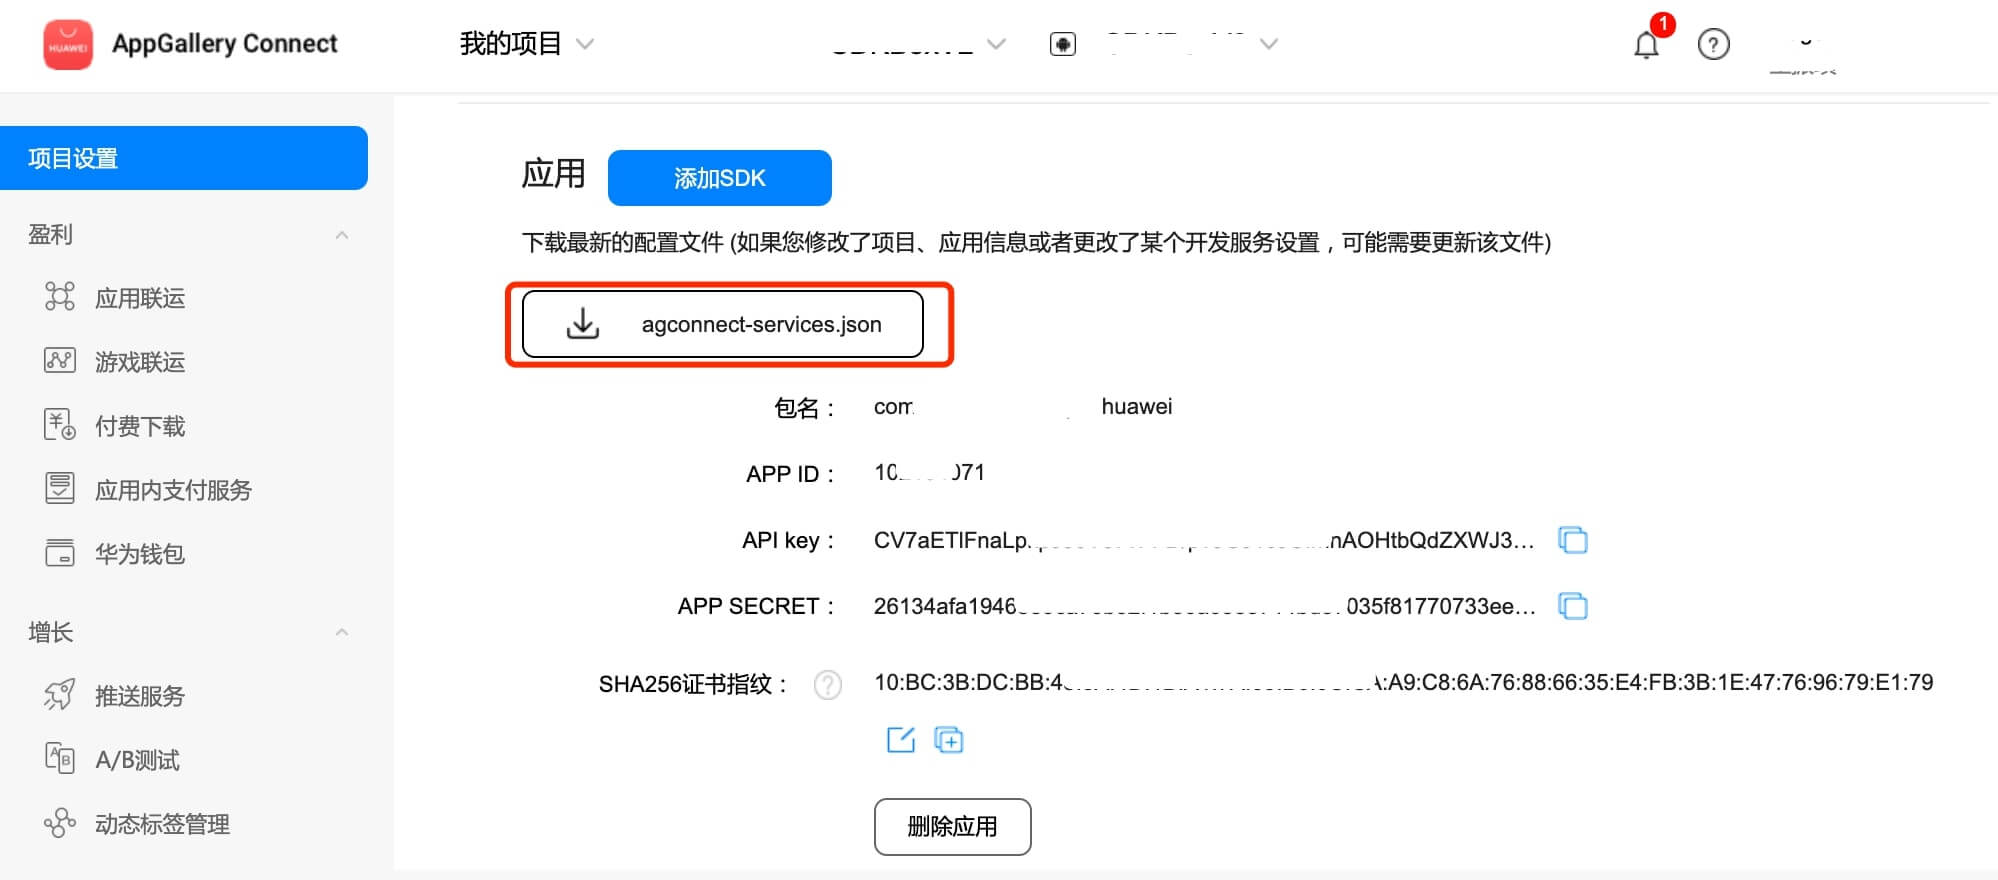Image resolution: width=1998 pixels, height=880 pixels.
Task: Click the 应用联运 sidebar icon
Action: pyautogui.click(x=60, y=297)
